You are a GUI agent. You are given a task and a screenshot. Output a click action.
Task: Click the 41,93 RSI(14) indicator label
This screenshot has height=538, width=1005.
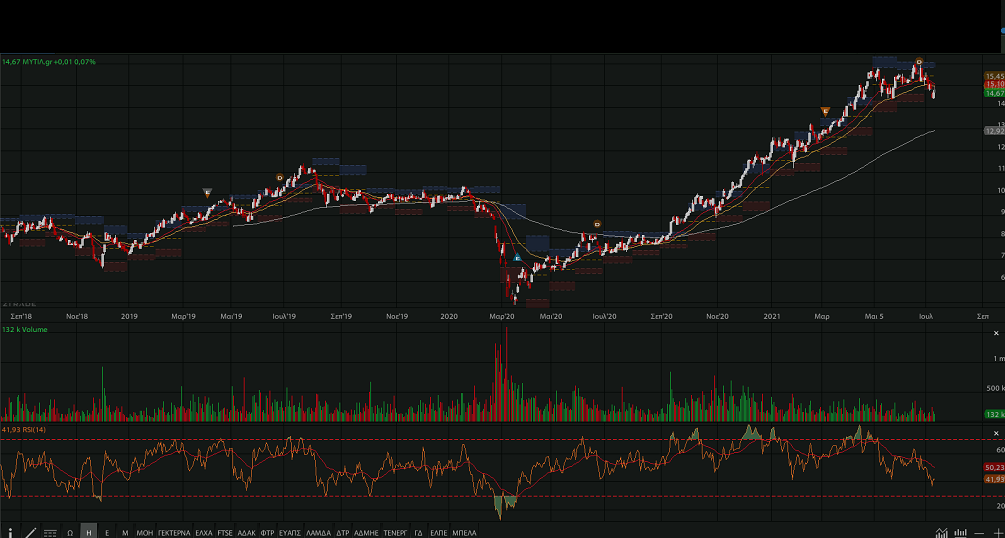(25, 429)
